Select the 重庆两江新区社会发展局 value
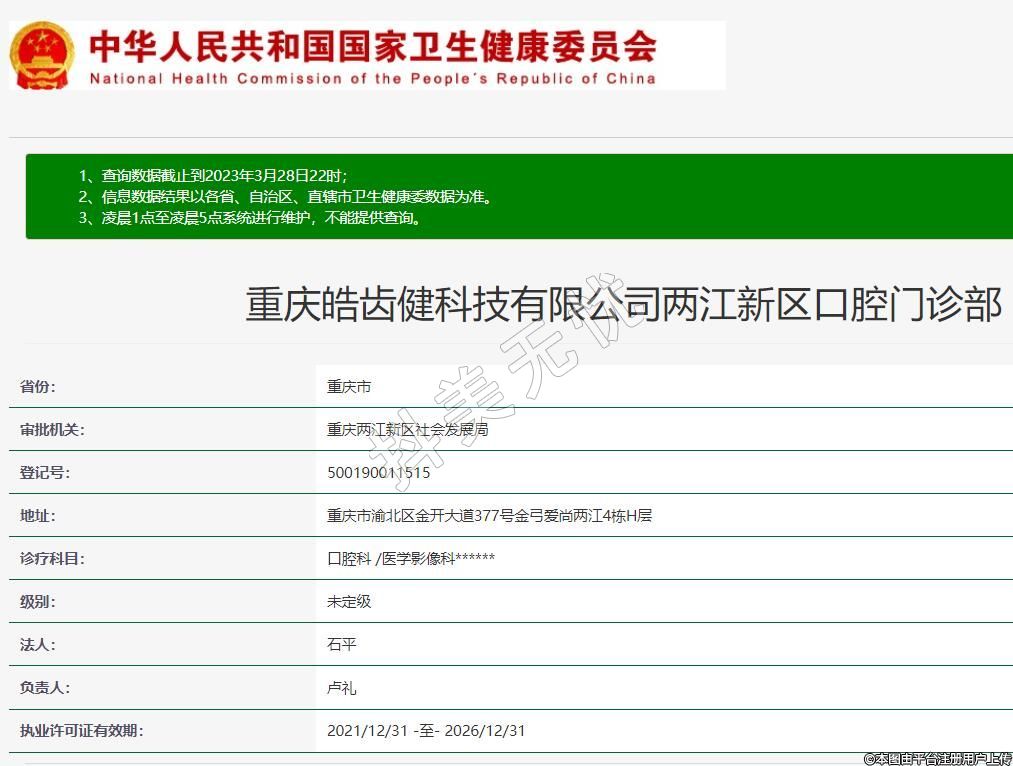 [x=407, y=430]
